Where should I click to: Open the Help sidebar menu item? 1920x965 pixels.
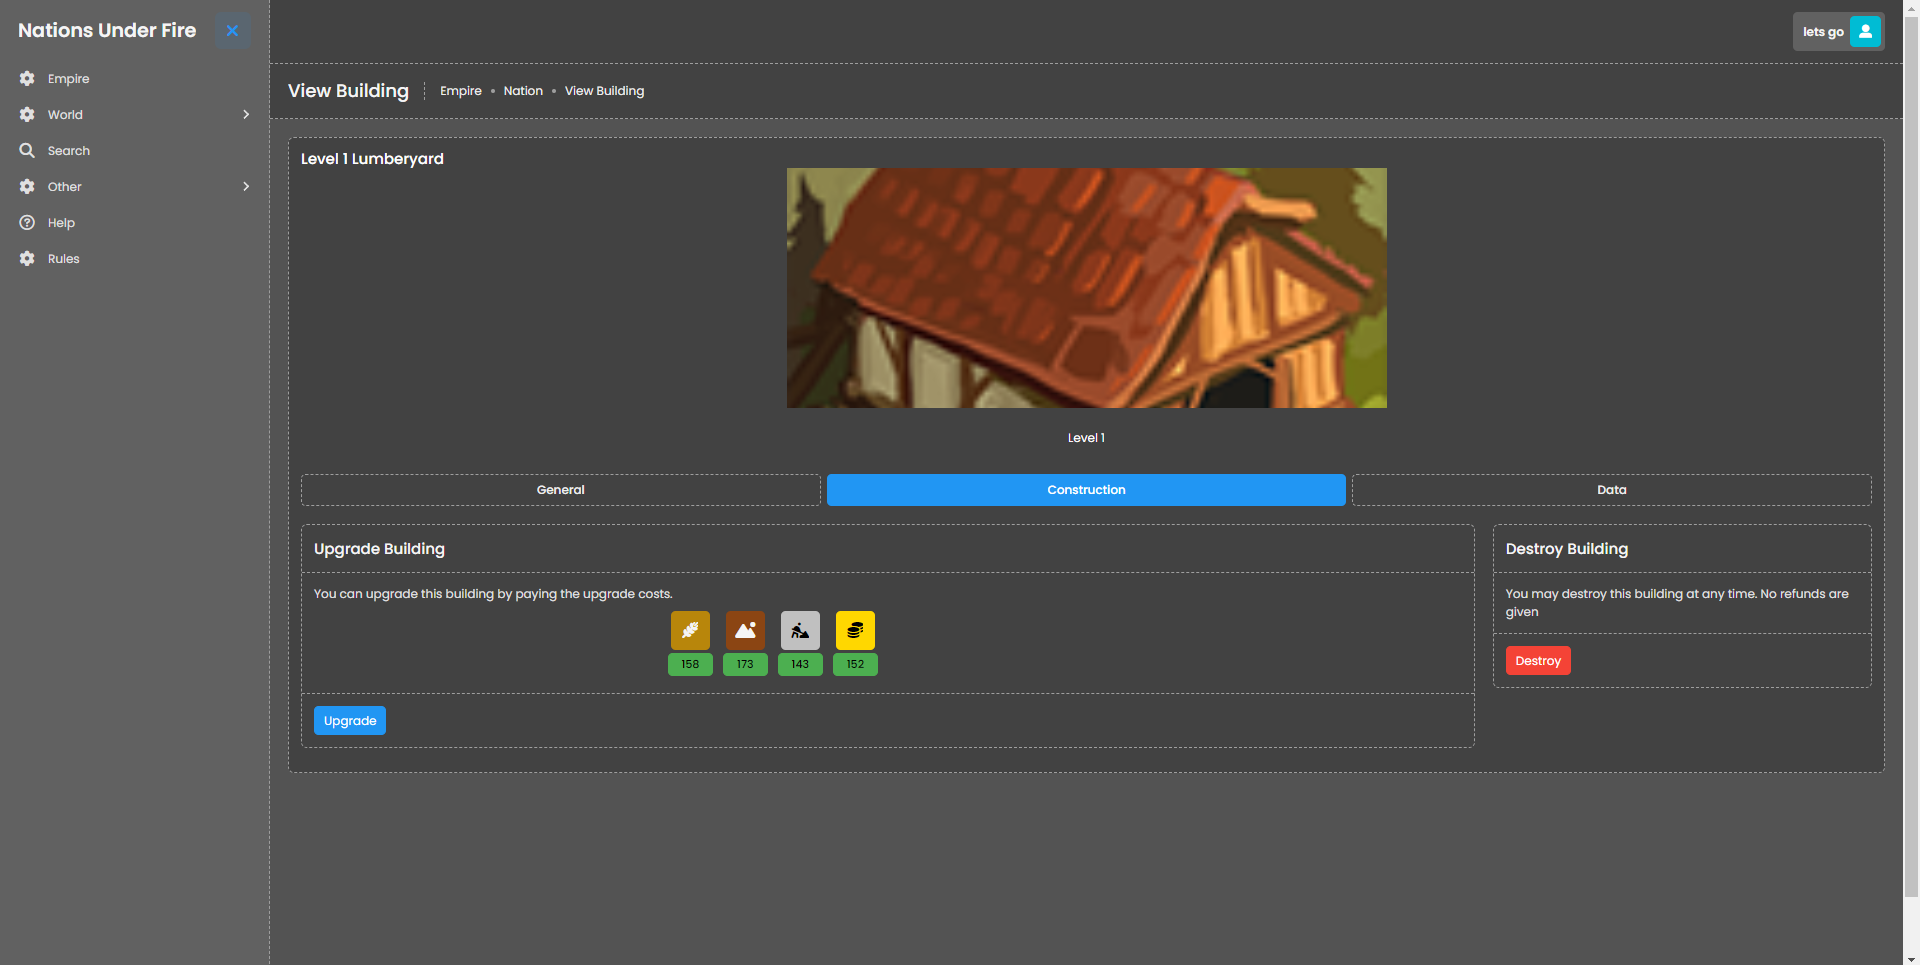(x=134, y=222)
